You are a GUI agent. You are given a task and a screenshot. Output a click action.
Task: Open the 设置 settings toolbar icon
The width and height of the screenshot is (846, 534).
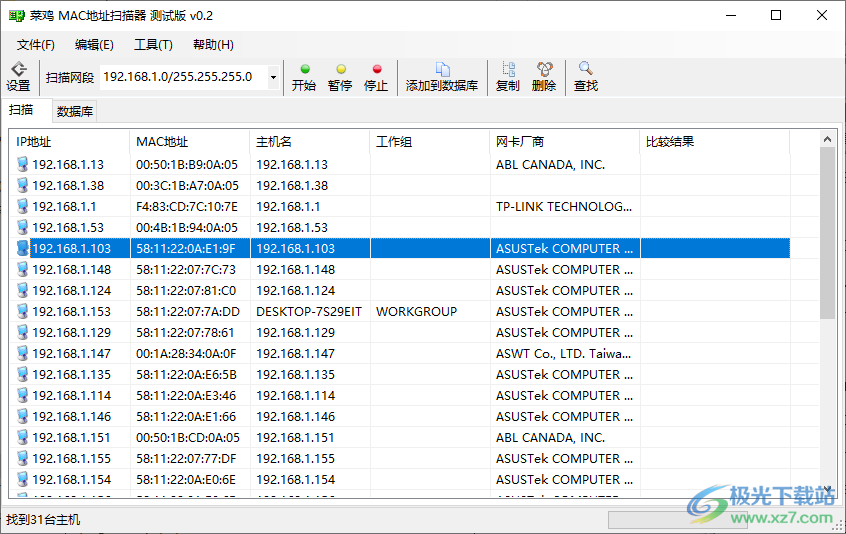18,76
